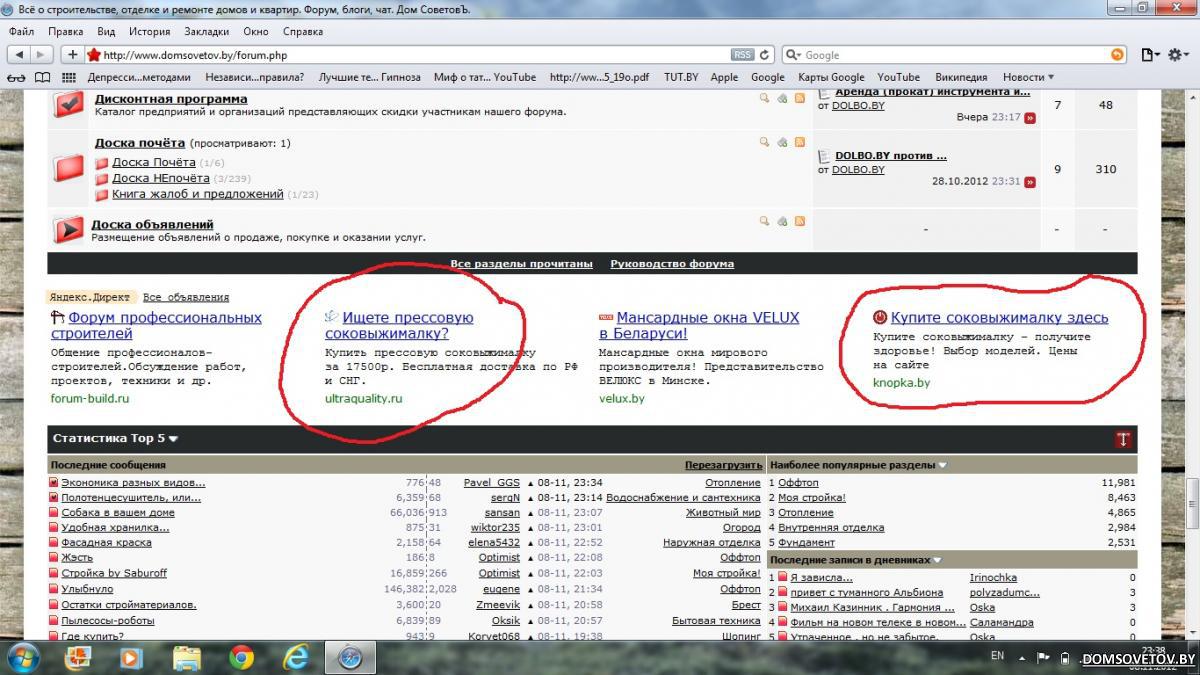Open the Закладки menu
The width and height of the screenshot is (1200, 675).
(x=206, y=31)
